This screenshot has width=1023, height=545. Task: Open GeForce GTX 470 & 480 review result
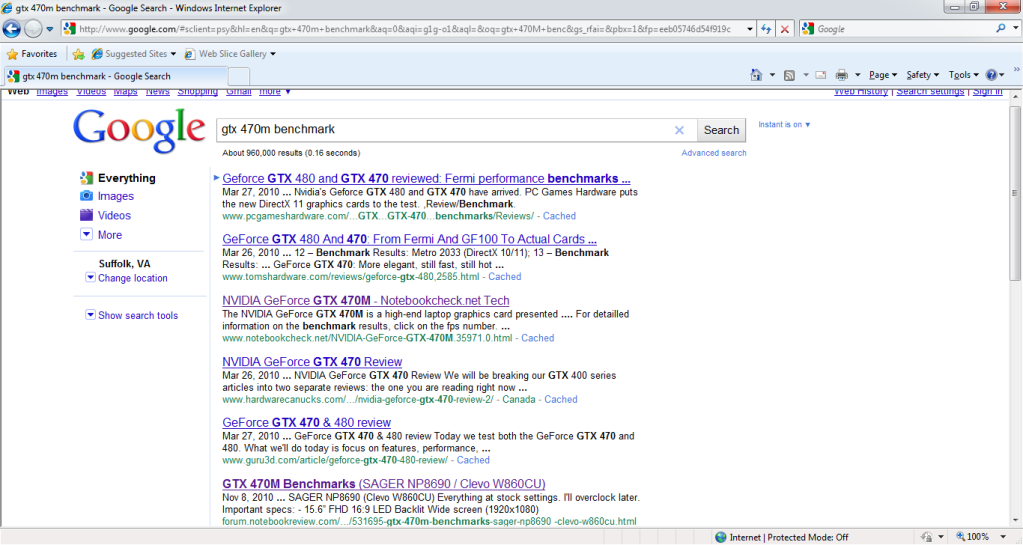coord(307,423)
